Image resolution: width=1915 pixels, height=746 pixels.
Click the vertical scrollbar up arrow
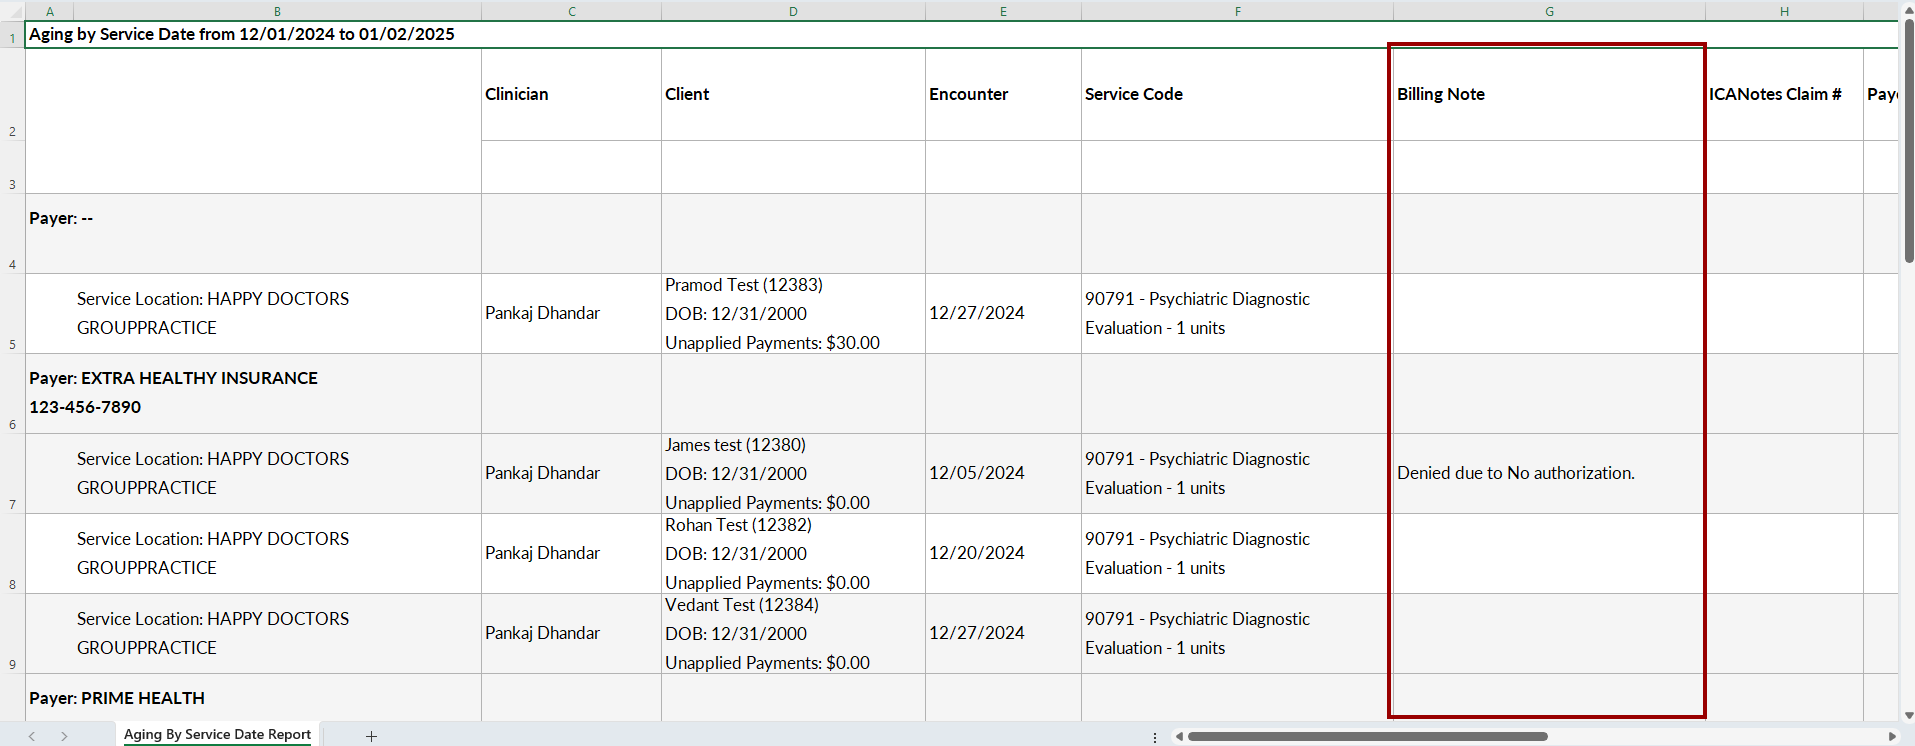[x=1908, y=9]
